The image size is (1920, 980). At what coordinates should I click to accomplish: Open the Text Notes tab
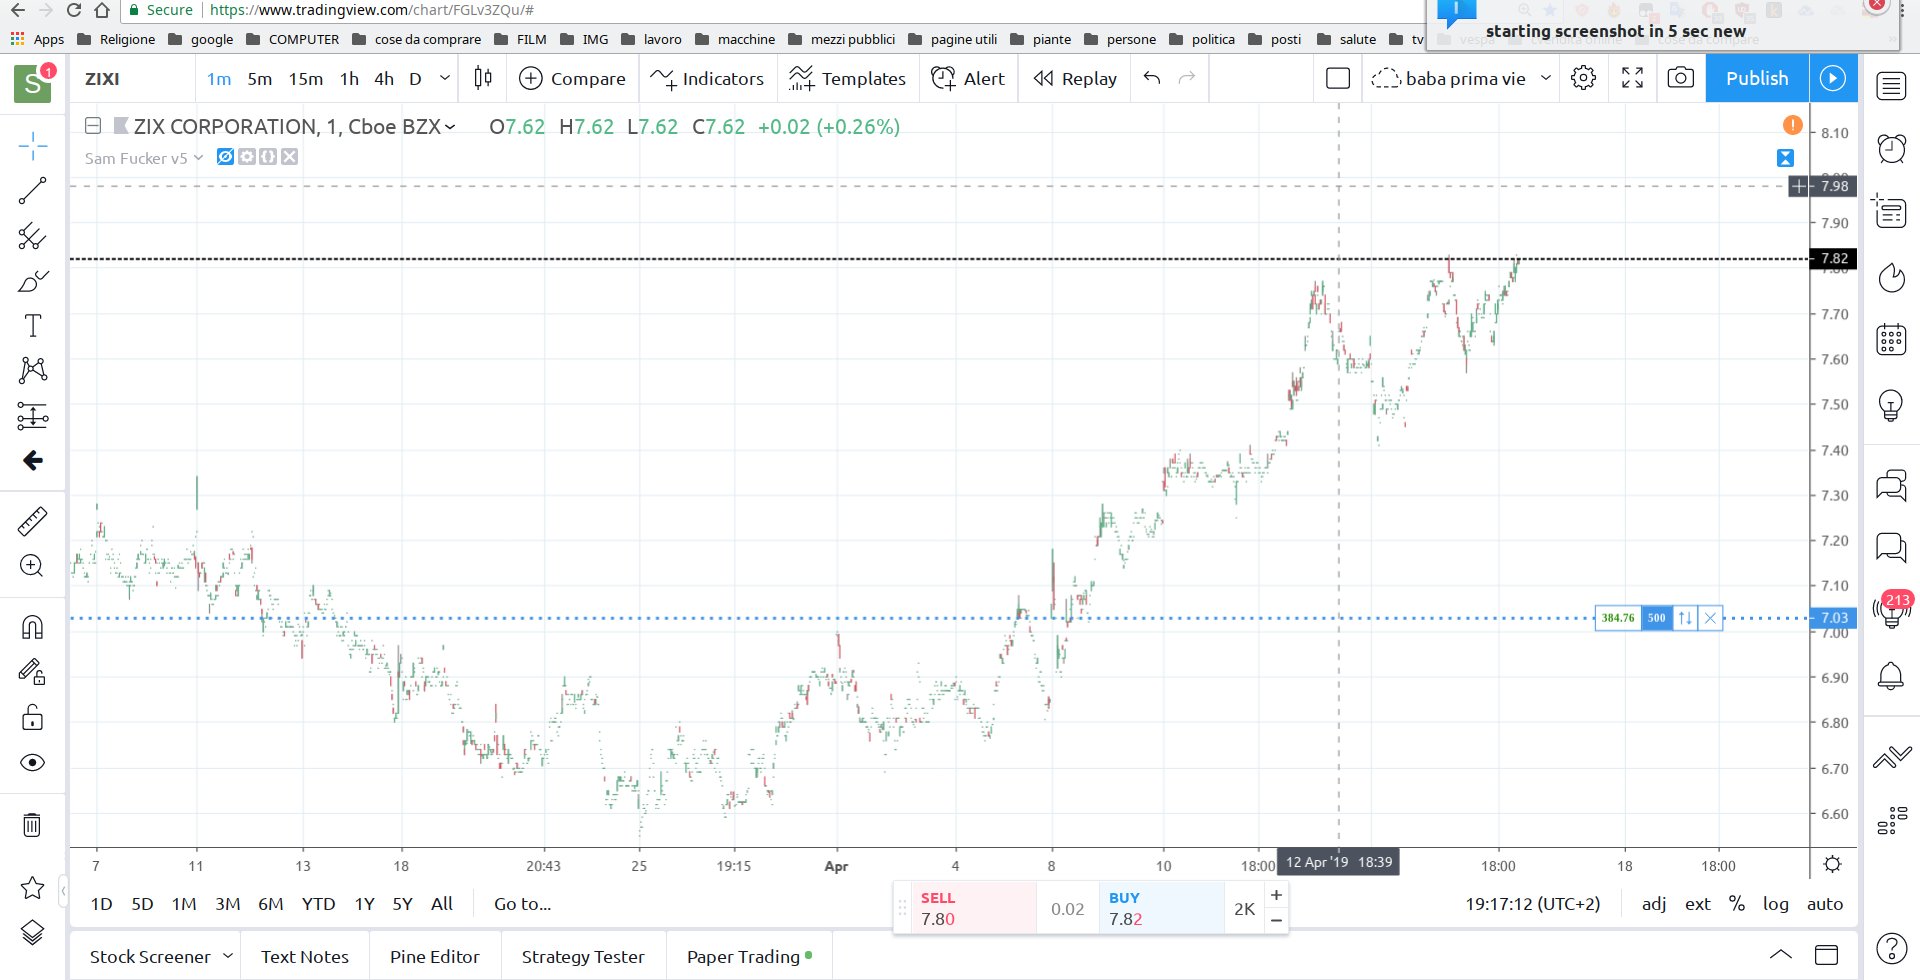[305, 957]
